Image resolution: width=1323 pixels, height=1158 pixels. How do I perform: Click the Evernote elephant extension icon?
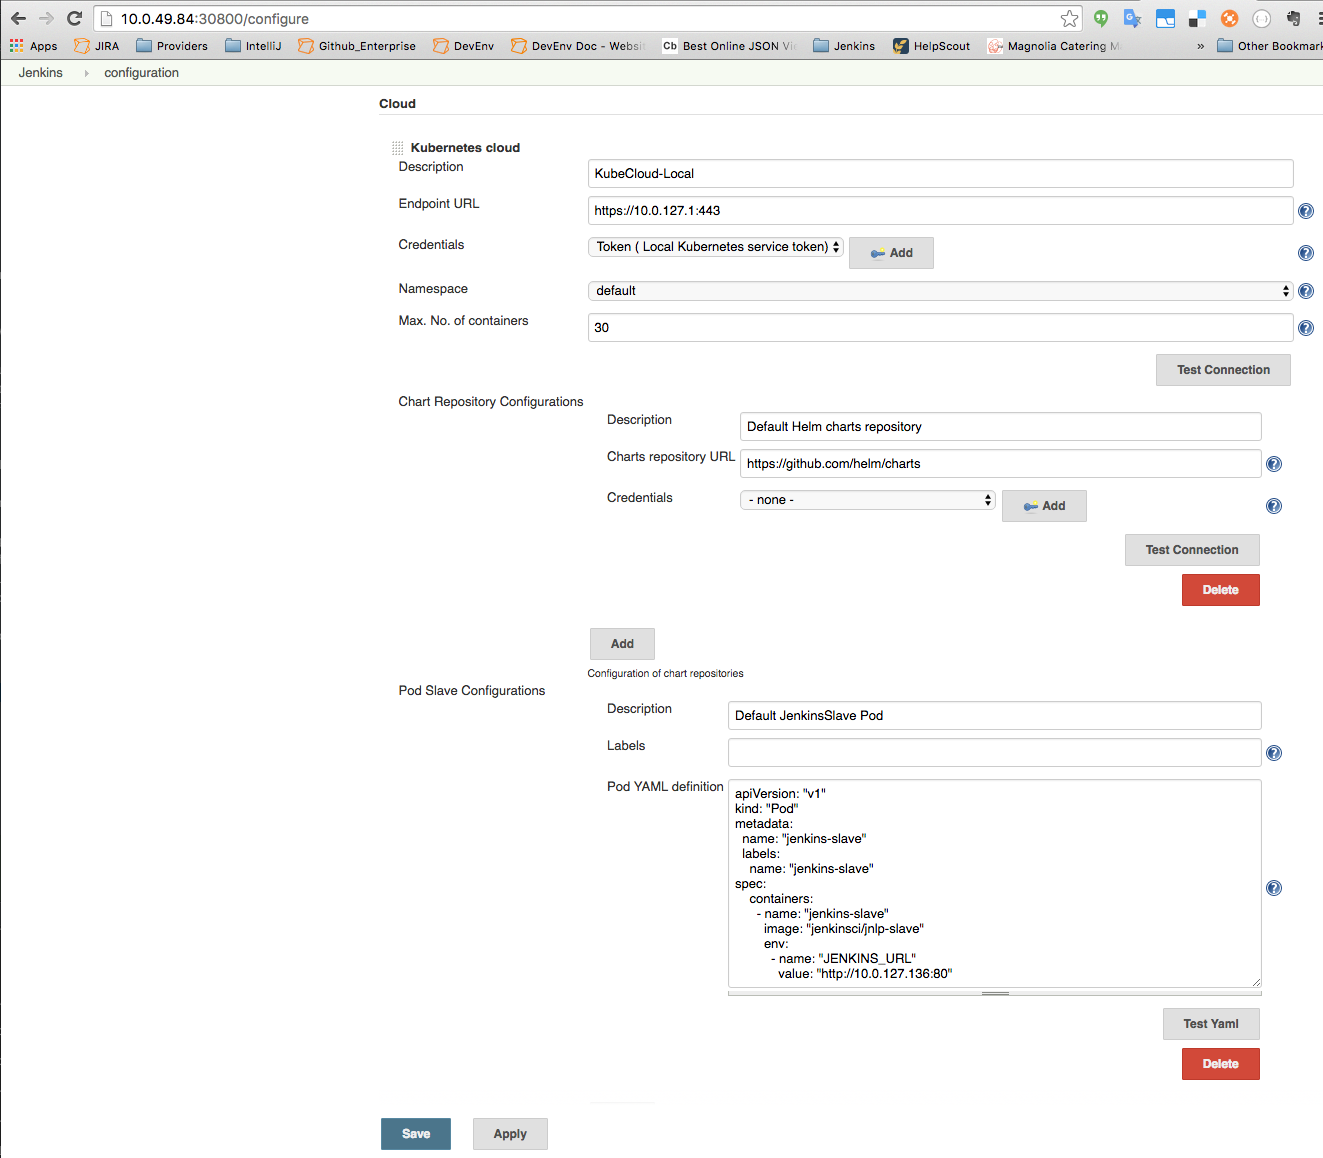point(1294,18)
